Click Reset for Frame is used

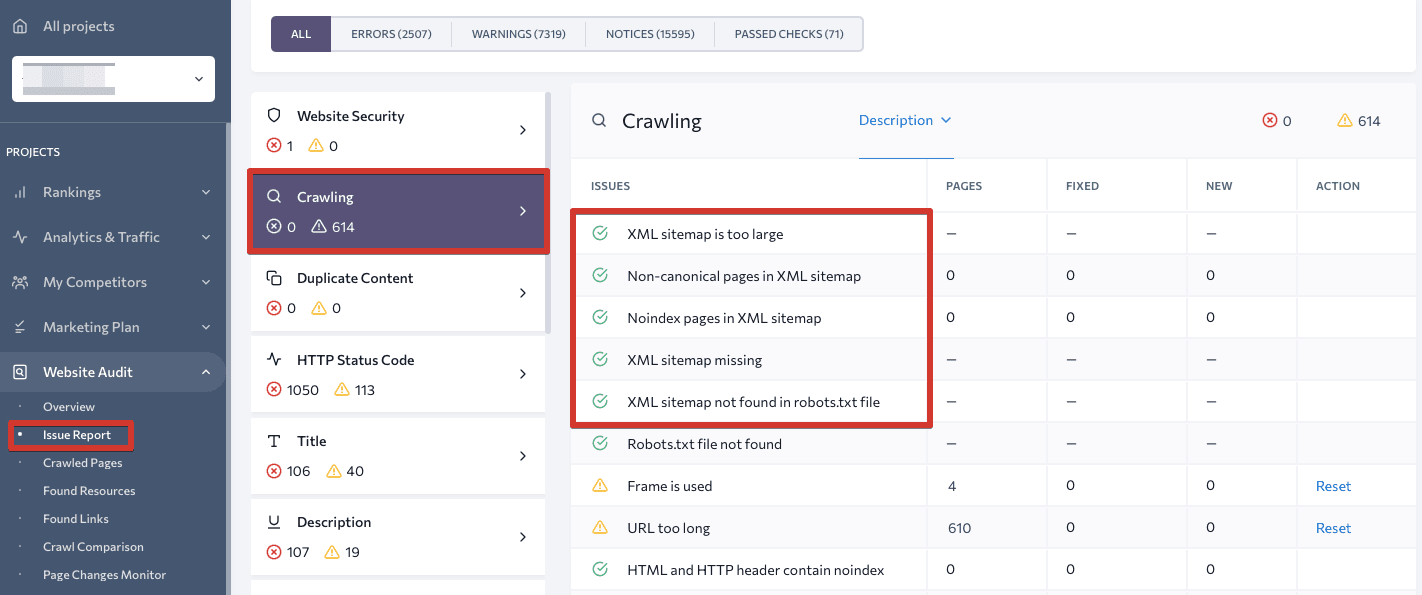[x=1333, y=486]
